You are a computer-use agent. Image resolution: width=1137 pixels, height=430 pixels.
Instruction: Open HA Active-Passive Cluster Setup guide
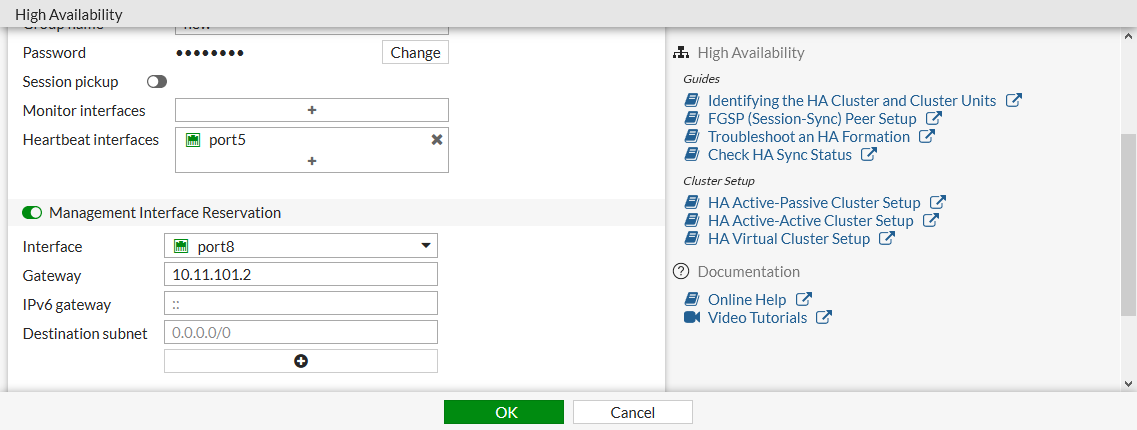pyautogui.click(x=812, y=203)
